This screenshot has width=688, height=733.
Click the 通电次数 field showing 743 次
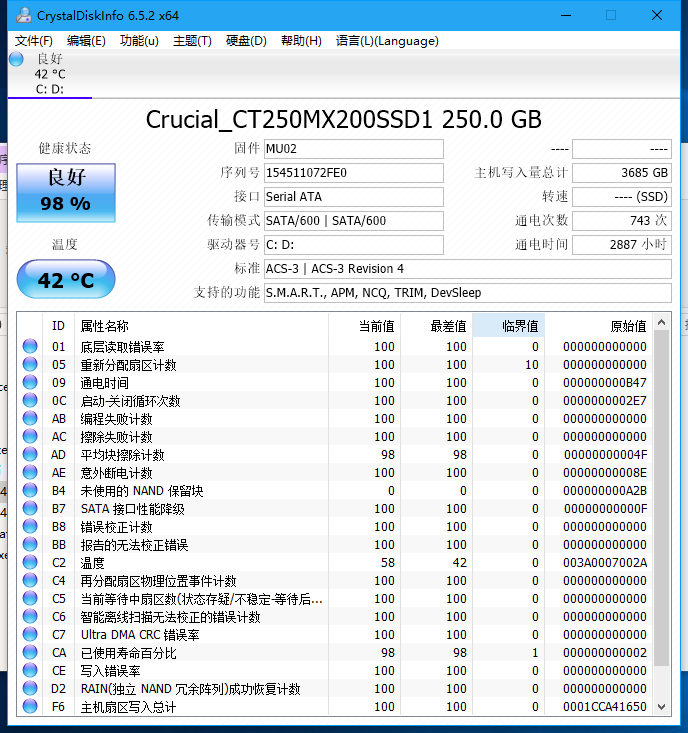(x=622, y=221)
